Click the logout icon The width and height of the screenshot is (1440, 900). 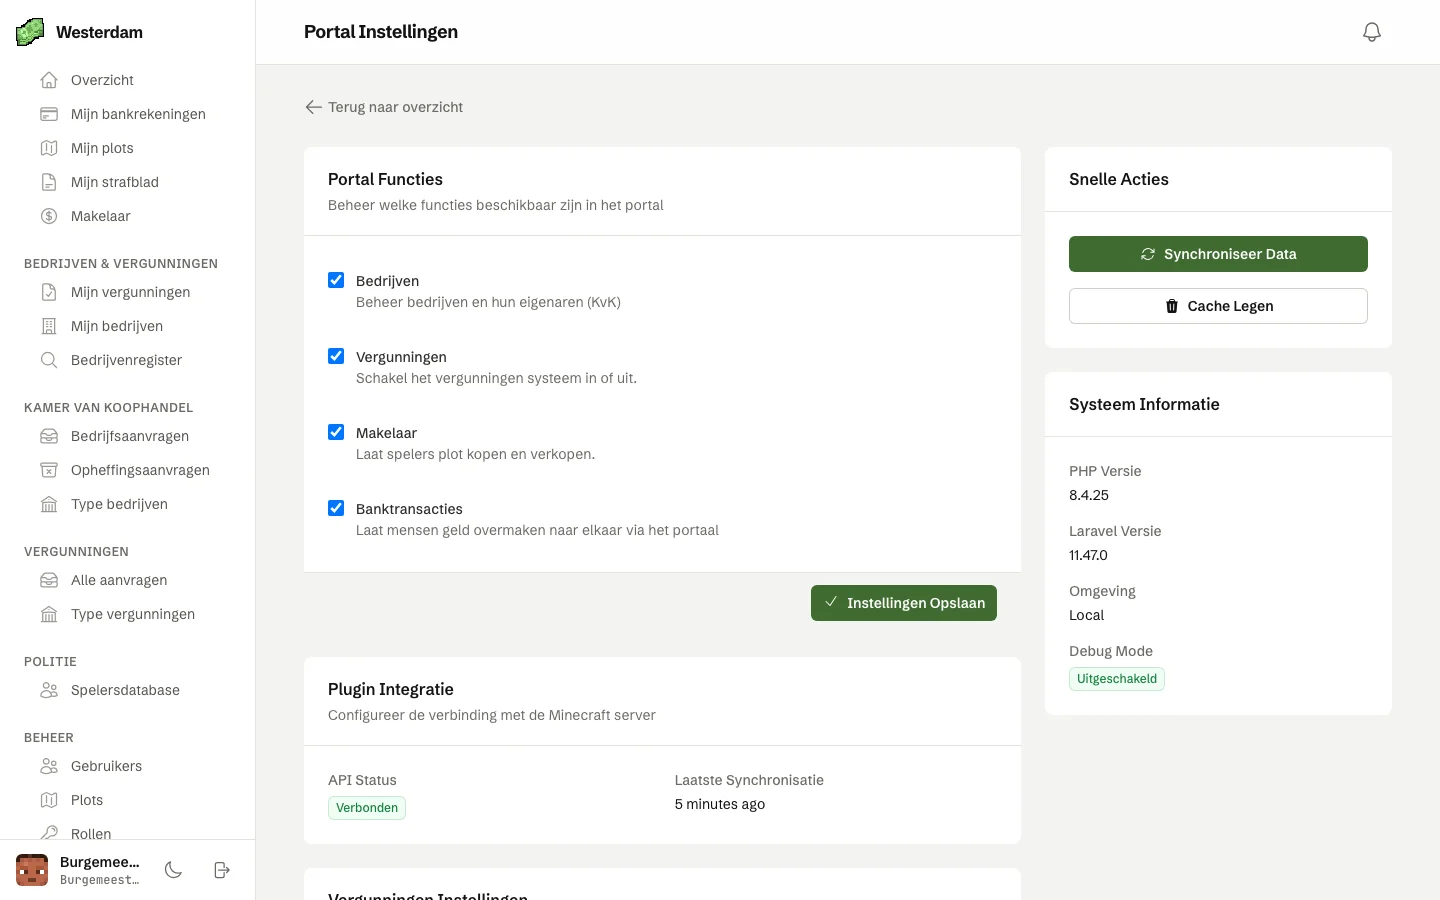[222, 870]
